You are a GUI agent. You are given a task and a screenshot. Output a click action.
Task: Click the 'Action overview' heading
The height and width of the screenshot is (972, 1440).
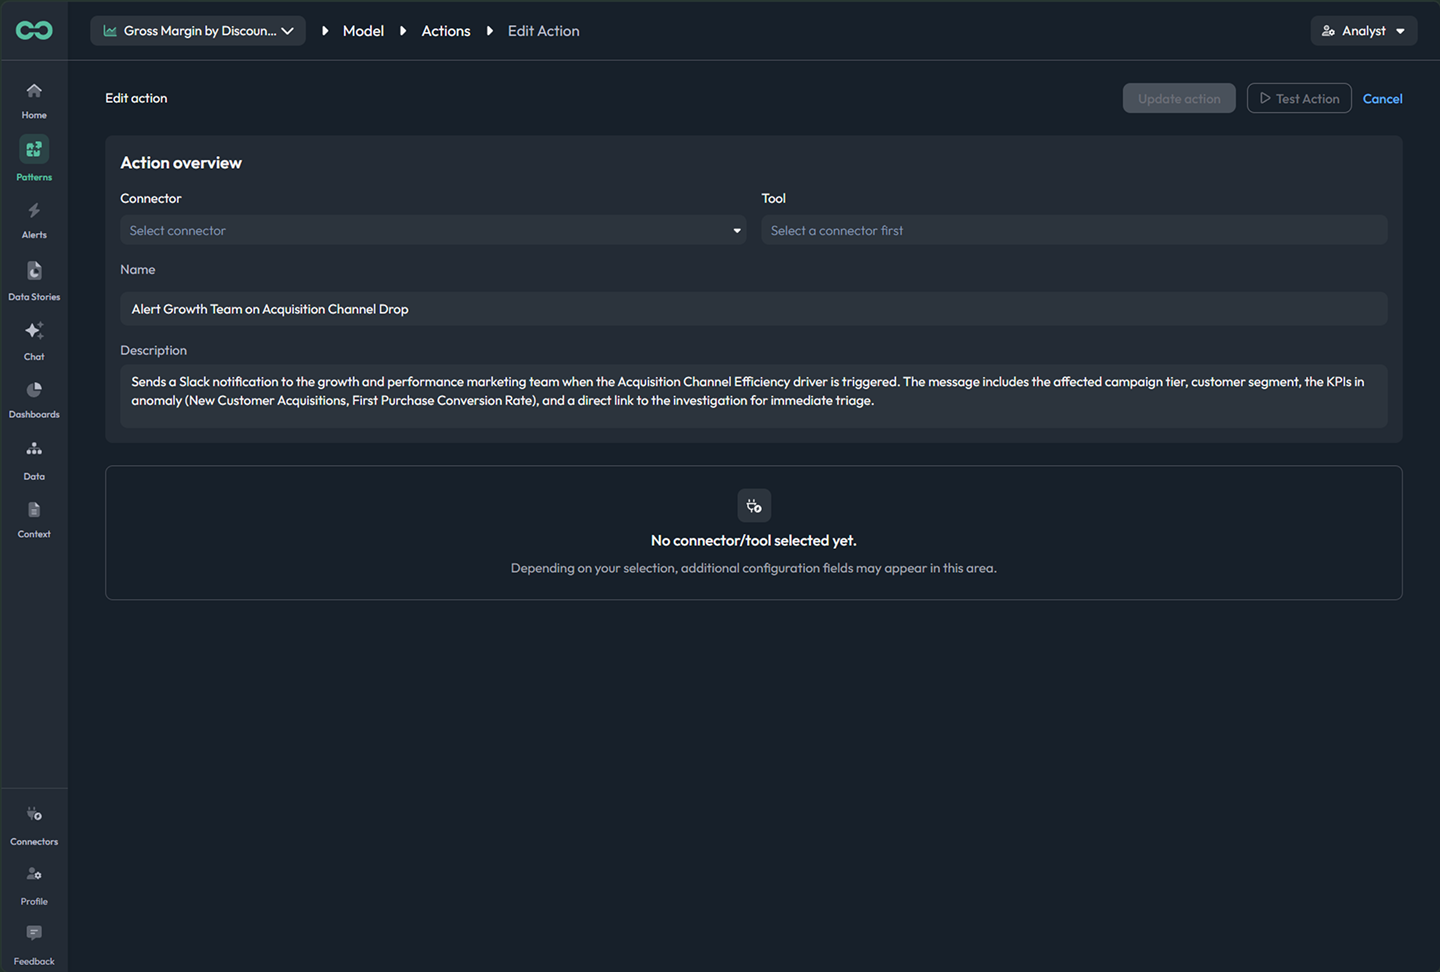coord(181,163)
